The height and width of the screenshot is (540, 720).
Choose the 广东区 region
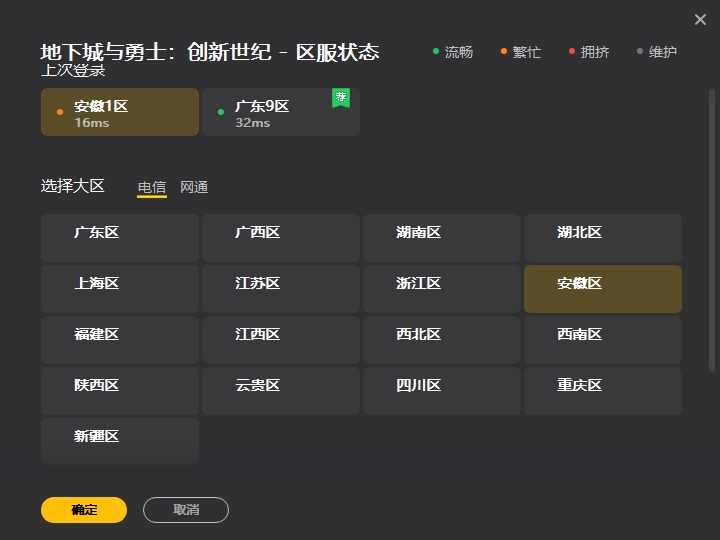(x=120, y=238)
